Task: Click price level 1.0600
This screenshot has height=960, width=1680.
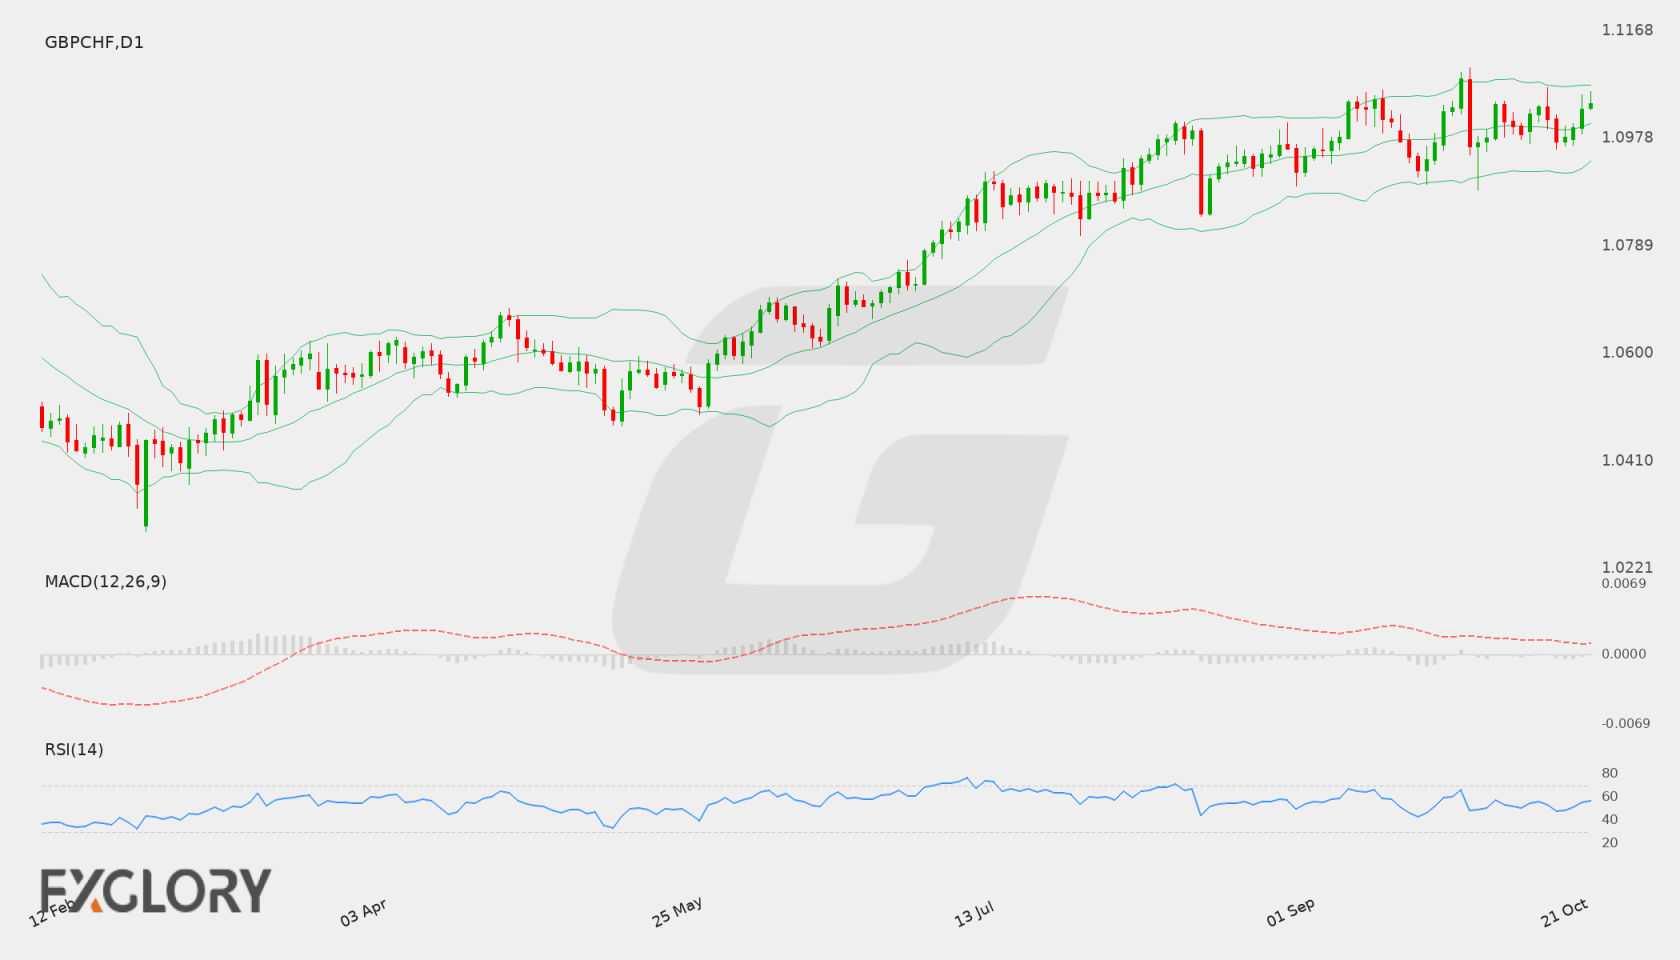Action: tap(1627, 352)
